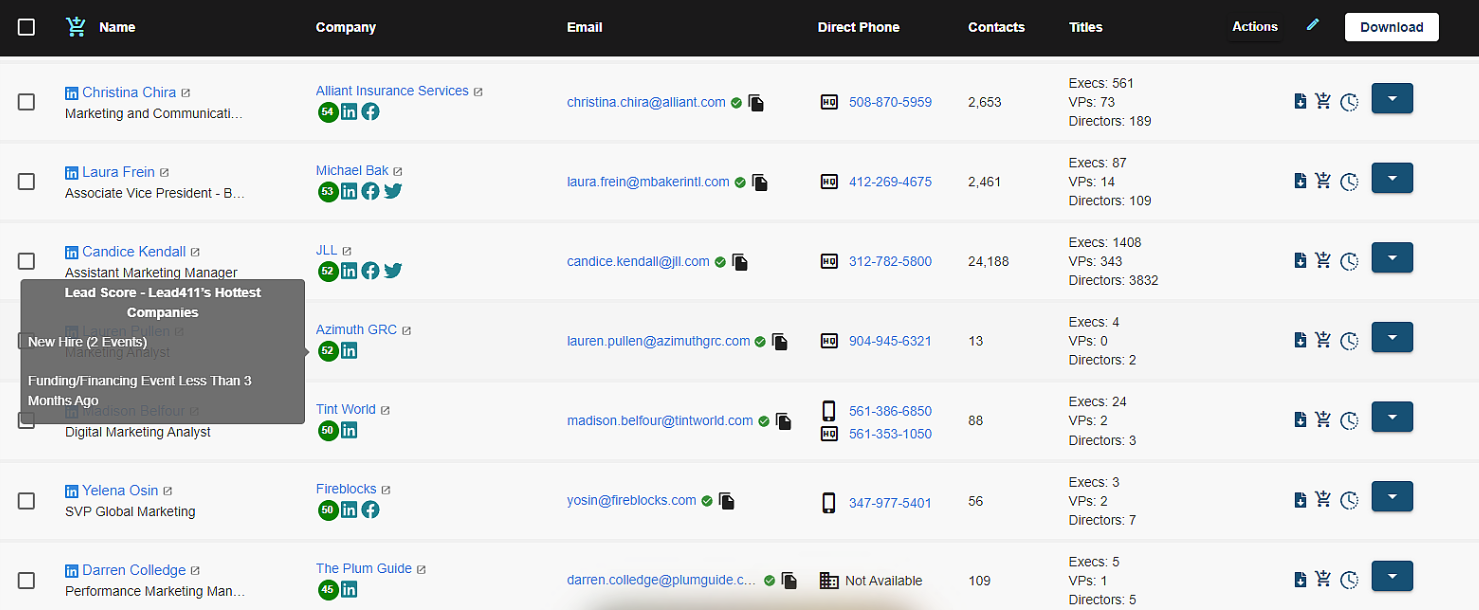This screenshot has height=610, width=1479.
Task: Click Azimuth GRC lead score 52 badge
Action: click(327, 351)
